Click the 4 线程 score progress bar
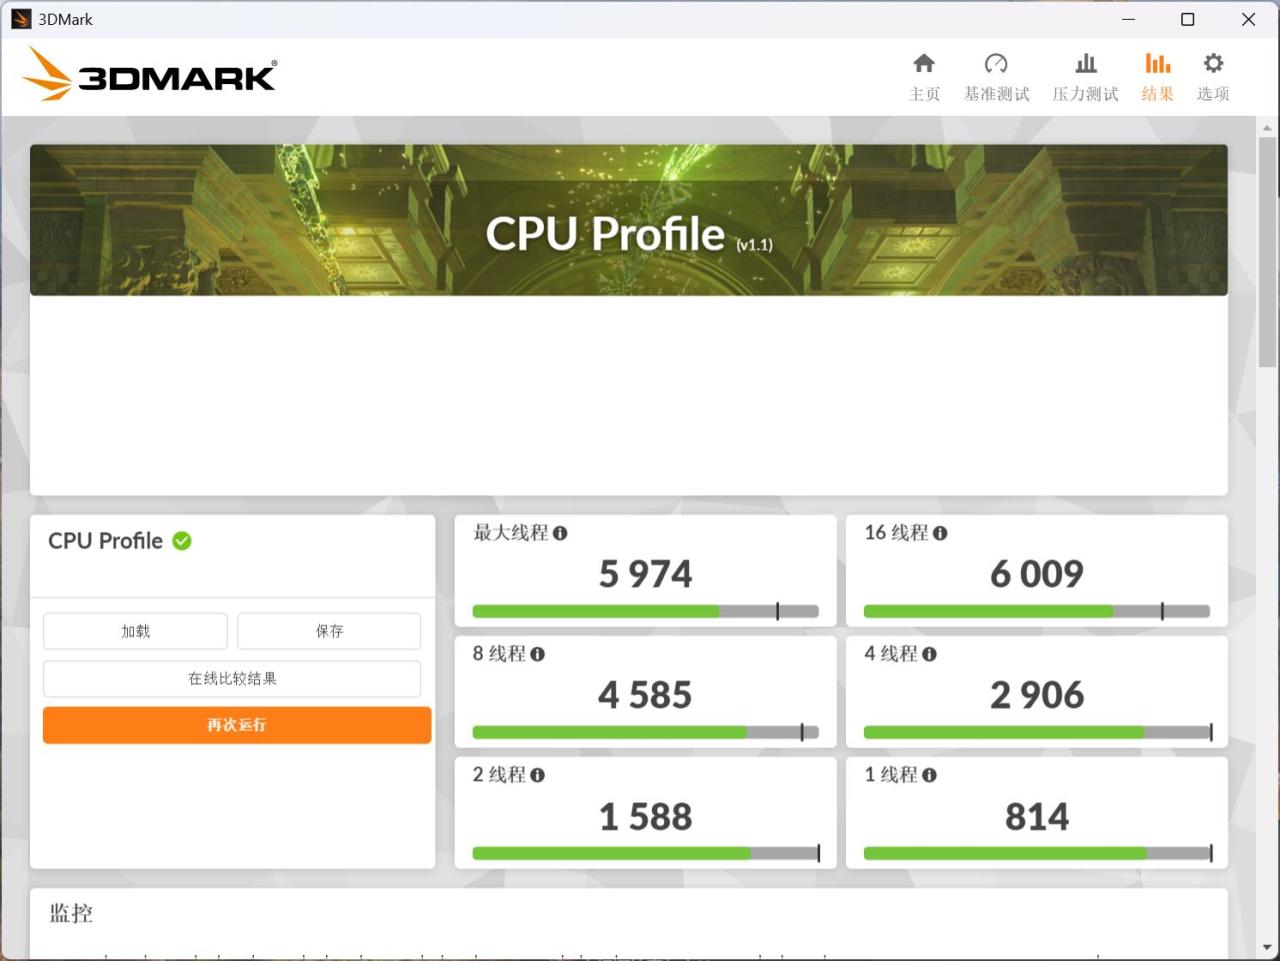 [1037, 732]
